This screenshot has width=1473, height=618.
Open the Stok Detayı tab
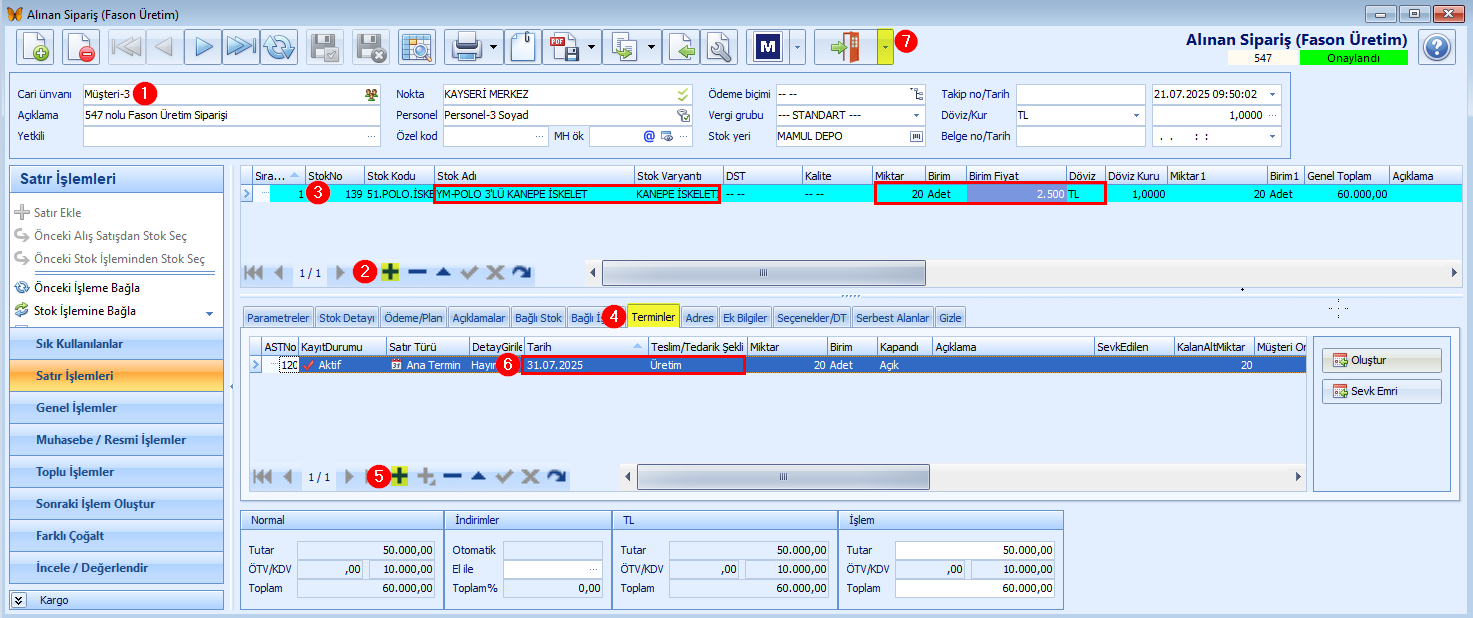coord(347,318)
